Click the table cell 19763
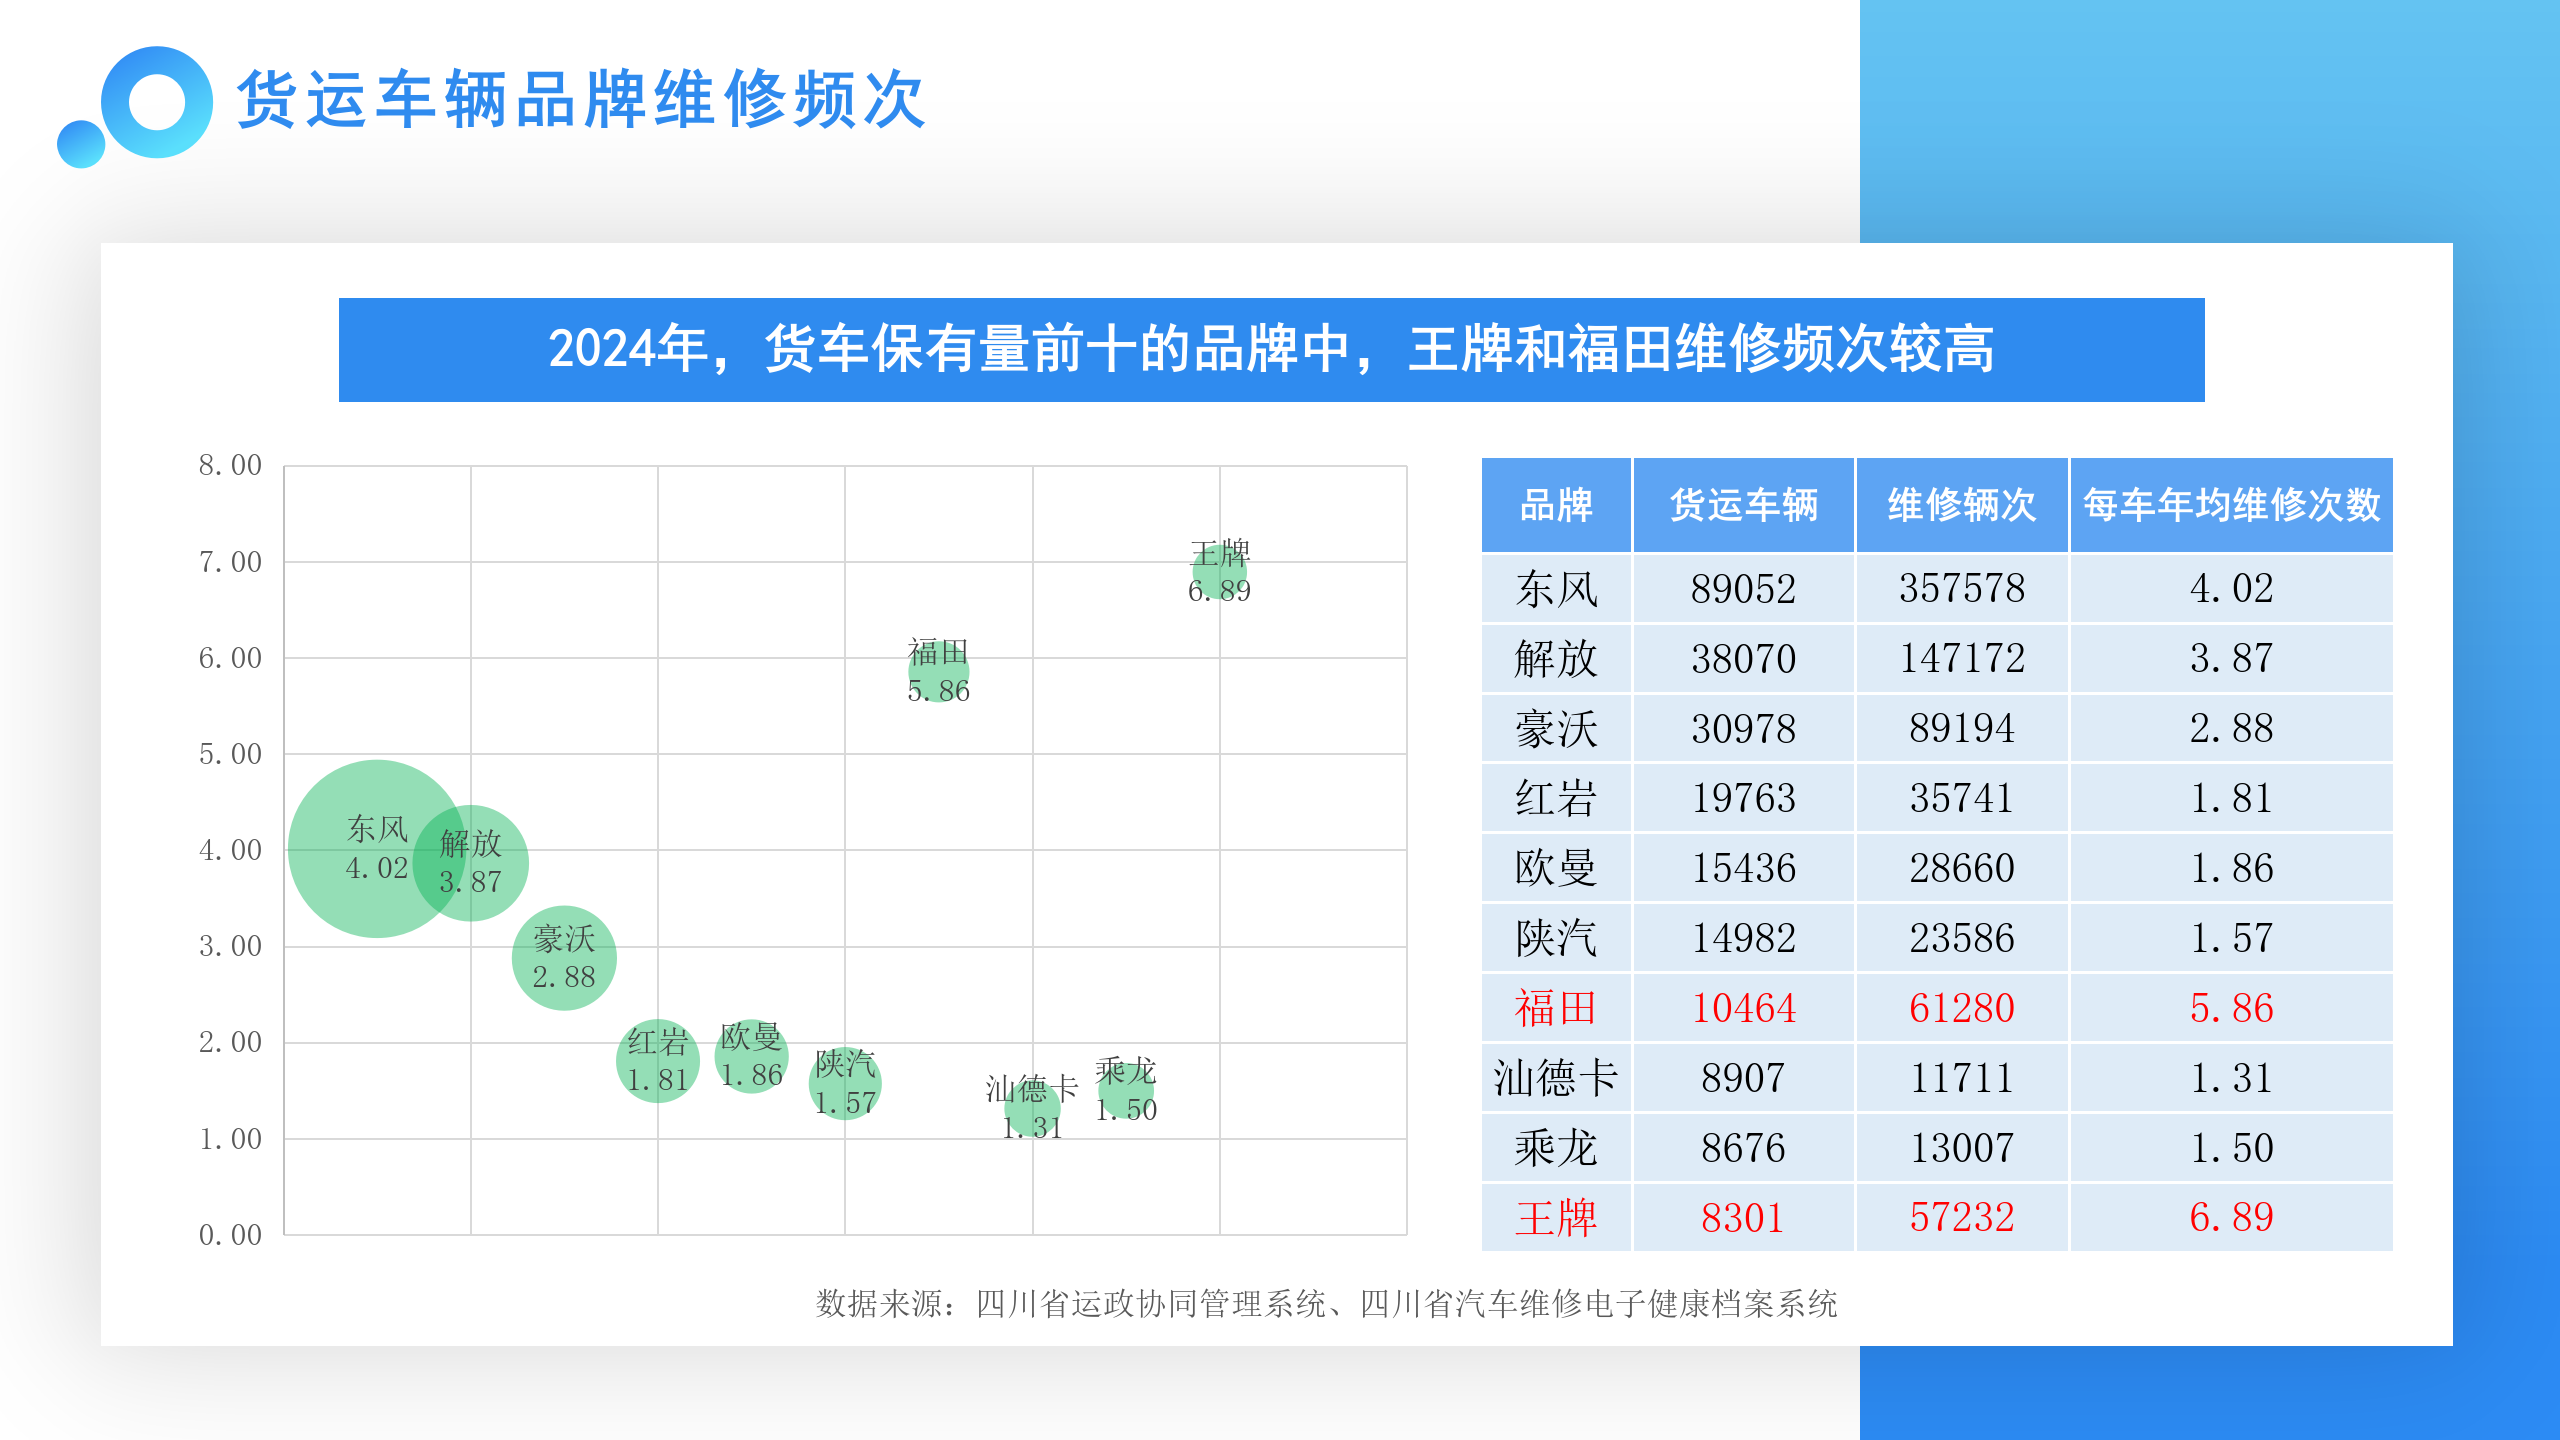This screenshot has width=2560, height=1440. (1744, 798)
